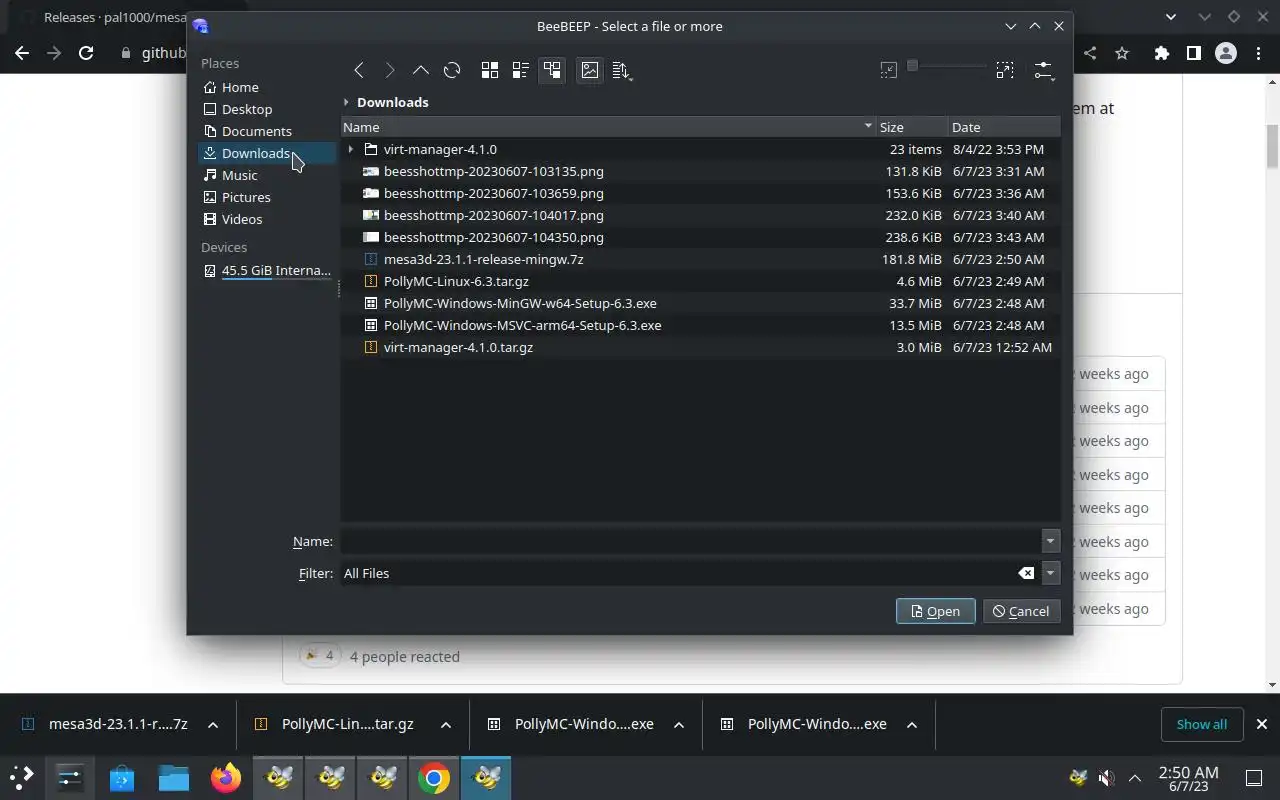Open the Filter dropdown arrow
Screen dimensions: 1280x800
pyautogui.click(x=1050, y=573)
